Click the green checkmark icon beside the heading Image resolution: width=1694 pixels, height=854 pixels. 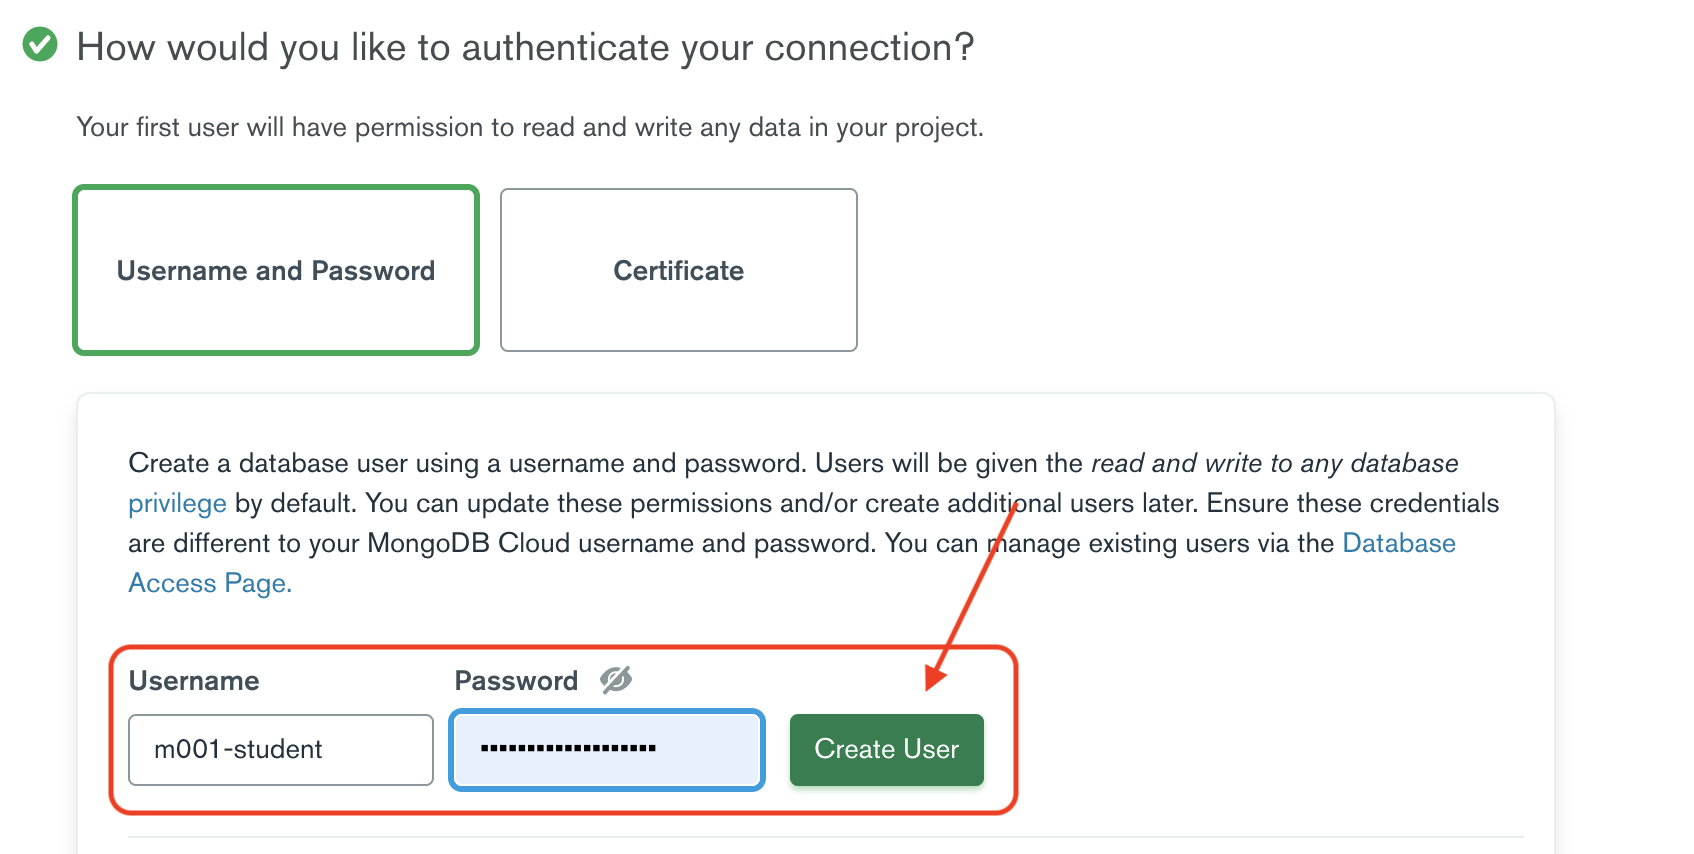(40, 45)
